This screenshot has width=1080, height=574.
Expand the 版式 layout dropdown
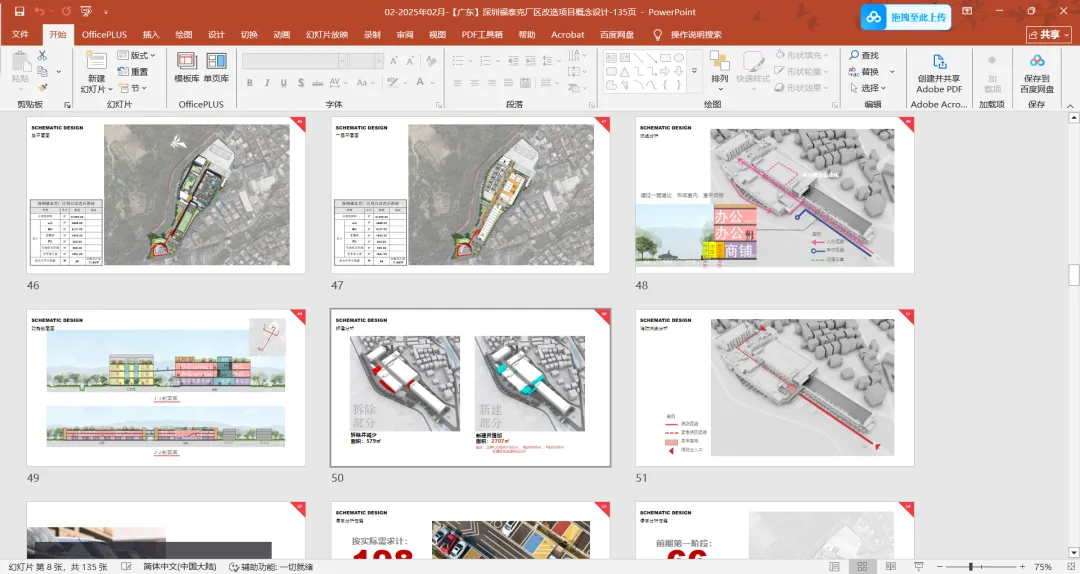coord(136,55)
